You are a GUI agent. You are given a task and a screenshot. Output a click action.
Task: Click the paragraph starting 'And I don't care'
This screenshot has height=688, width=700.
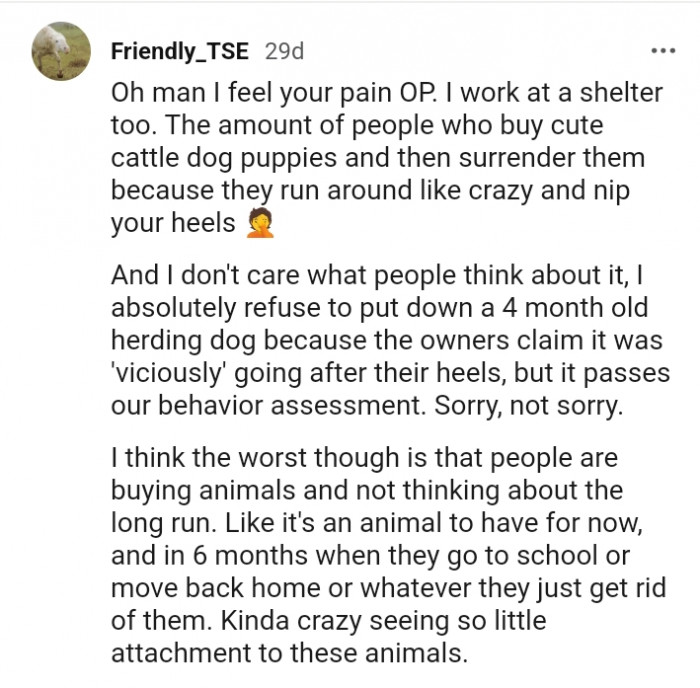[385, 338]
